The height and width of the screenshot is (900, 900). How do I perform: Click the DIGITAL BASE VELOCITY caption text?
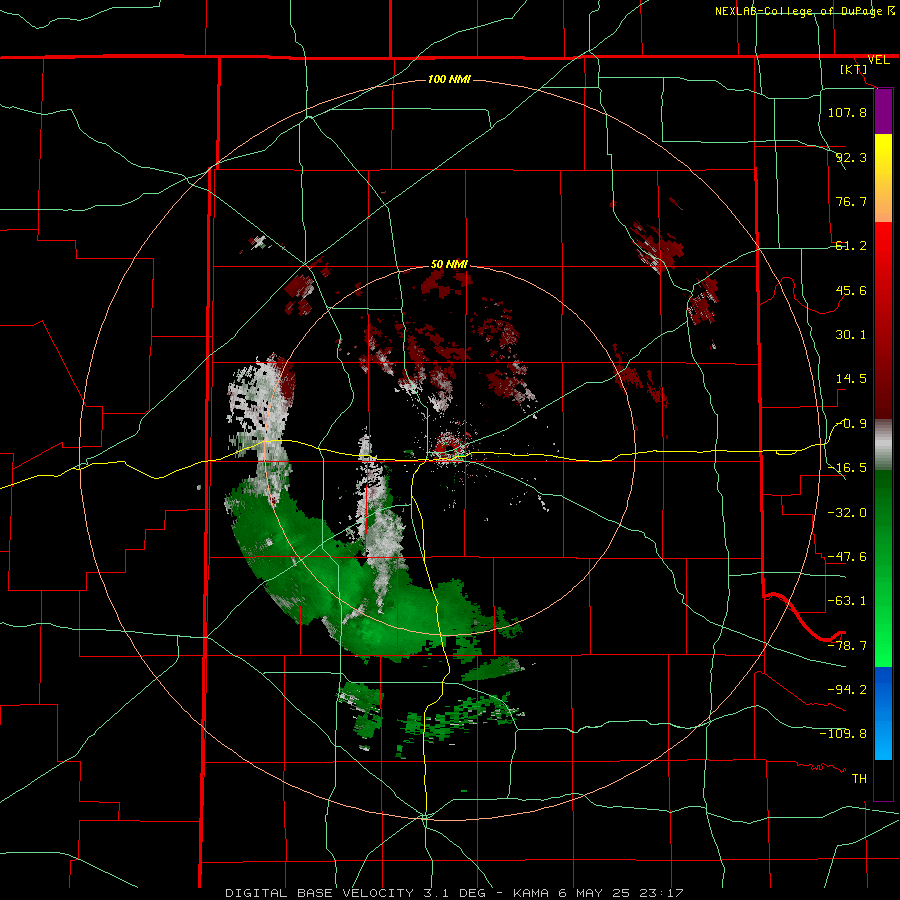[455, 893]
